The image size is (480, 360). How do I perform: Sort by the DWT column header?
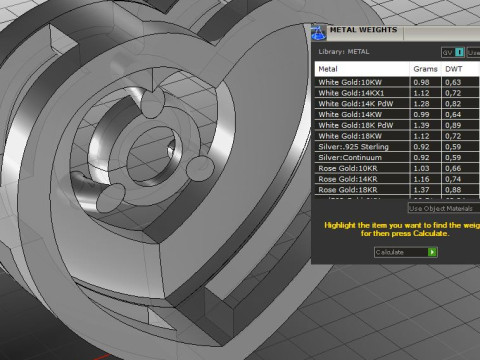pos(461,69)
